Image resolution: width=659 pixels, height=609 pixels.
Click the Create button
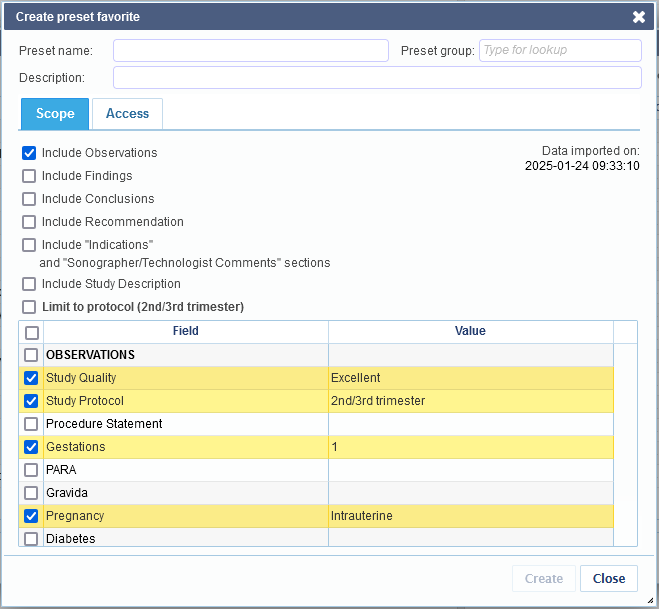coord(543,578)
